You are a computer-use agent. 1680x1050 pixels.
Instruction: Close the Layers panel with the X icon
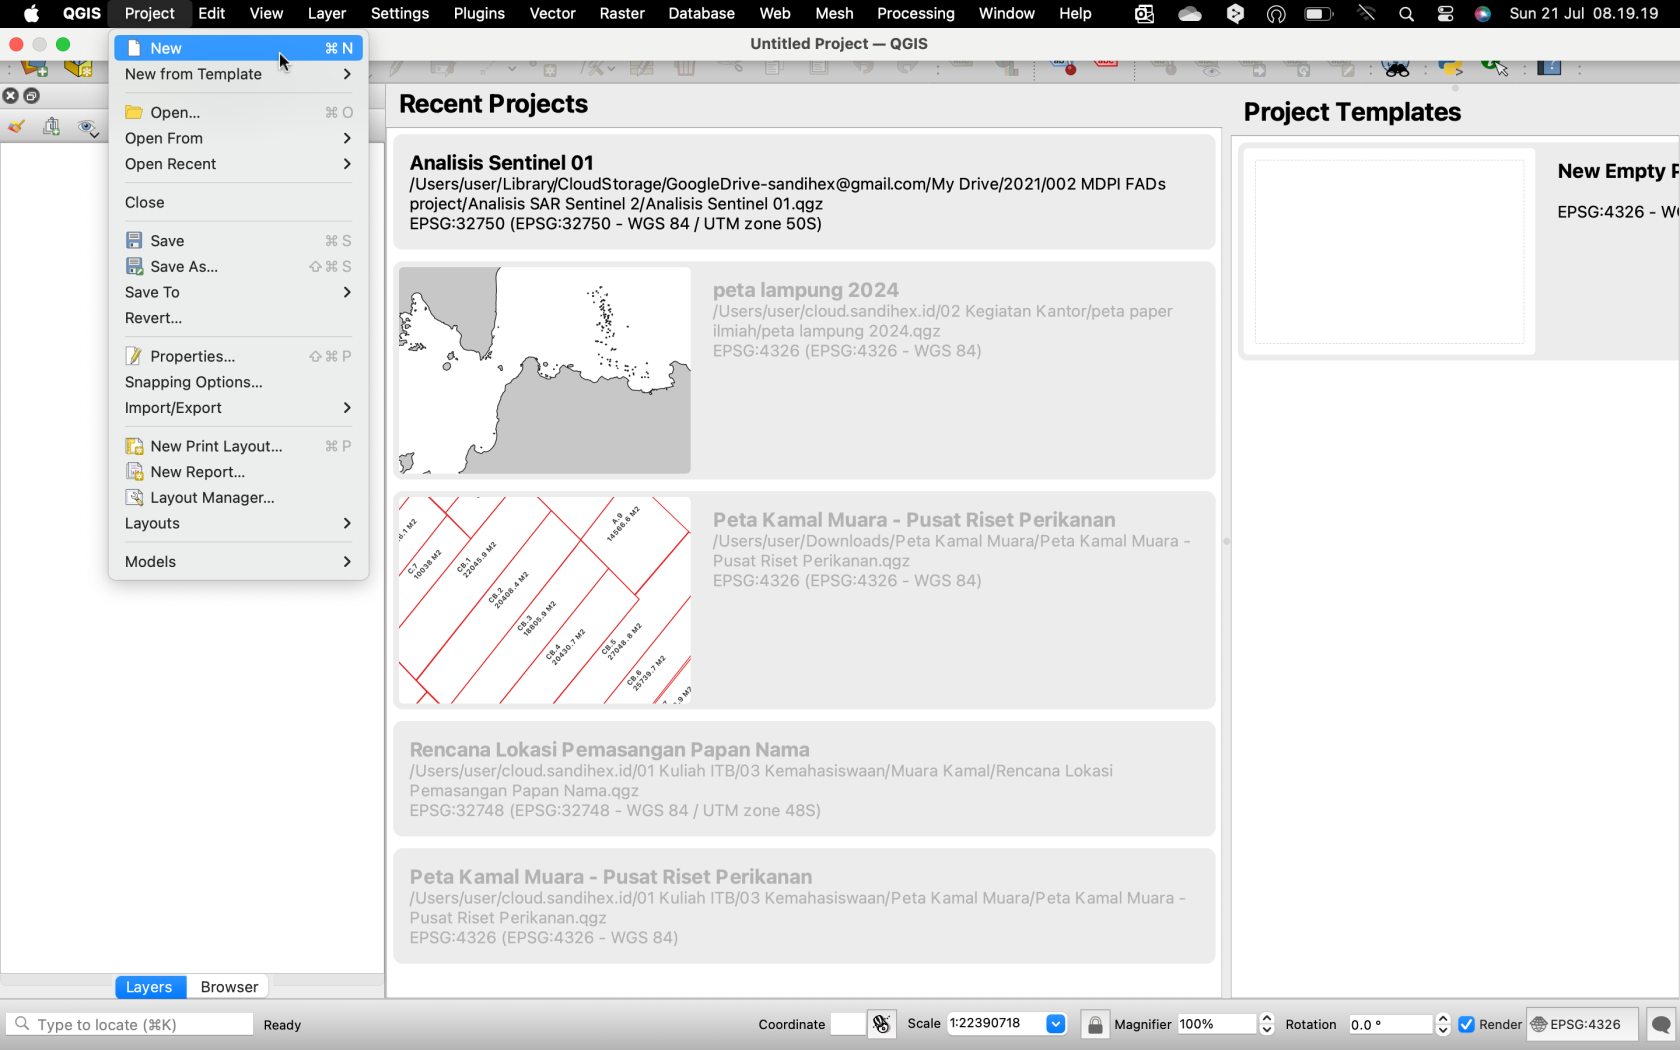10,96
